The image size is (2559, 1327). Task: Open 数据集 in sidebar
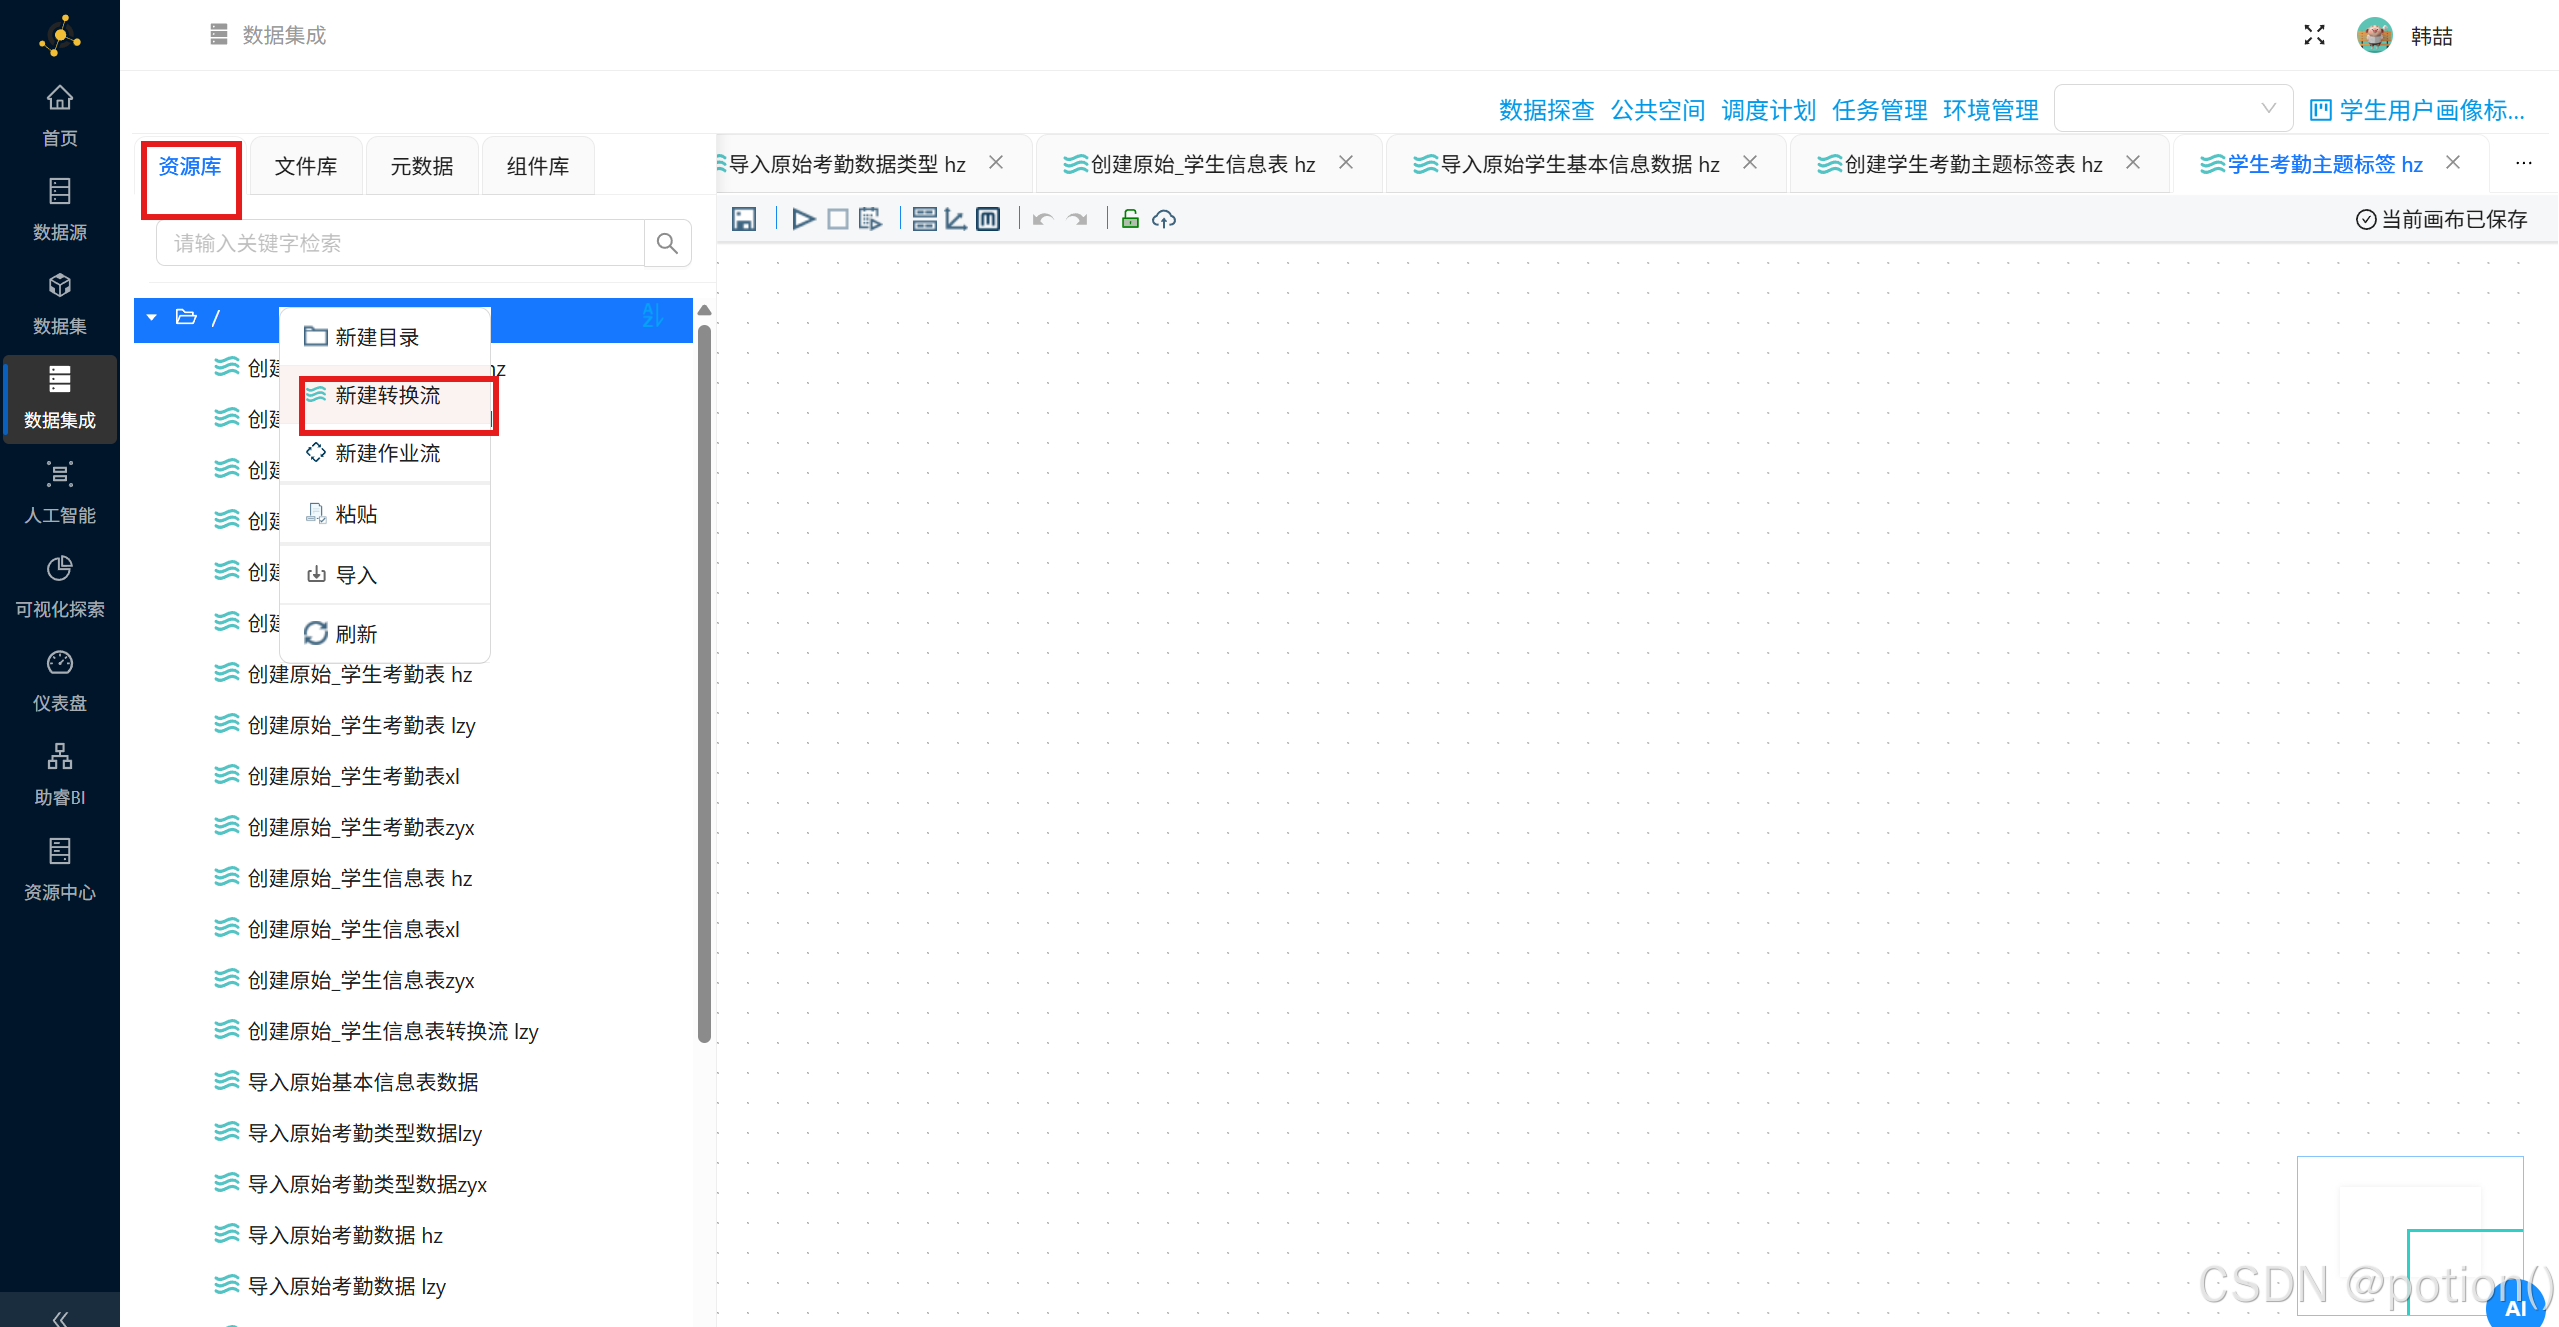60,303
